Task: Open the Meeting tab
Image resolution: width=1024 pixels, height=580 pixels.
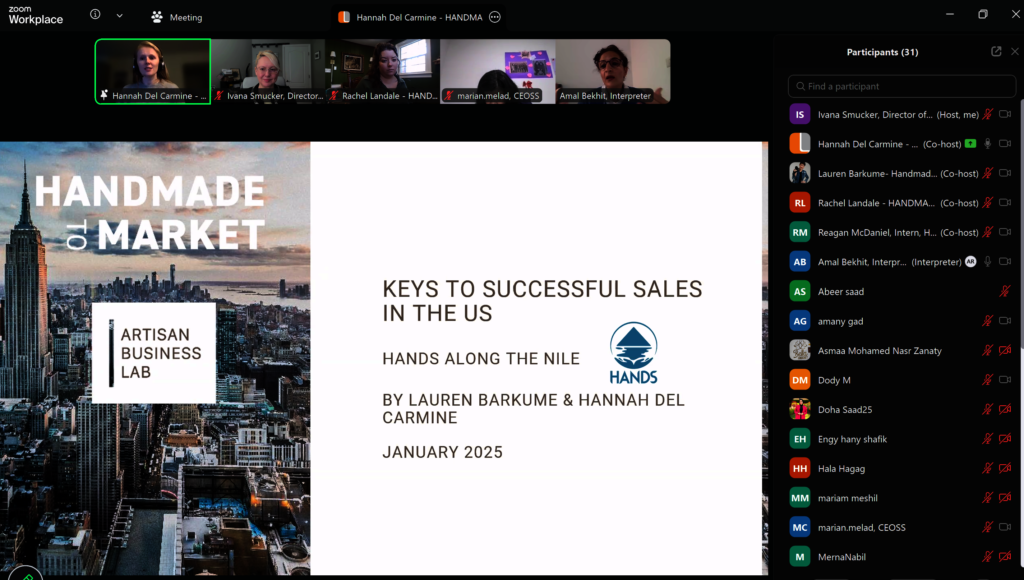Action: click(x=176, y=17)
